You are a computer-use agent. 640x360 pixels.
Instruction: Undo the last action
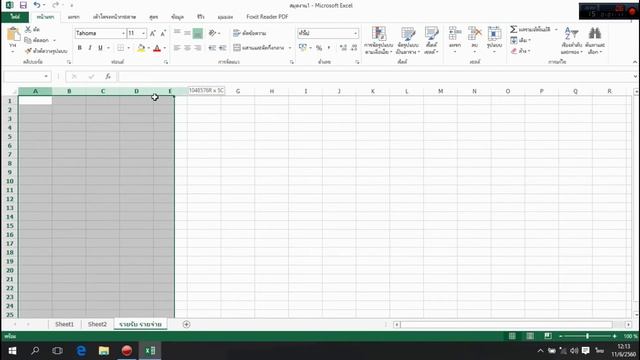click(x=37, y=5)
